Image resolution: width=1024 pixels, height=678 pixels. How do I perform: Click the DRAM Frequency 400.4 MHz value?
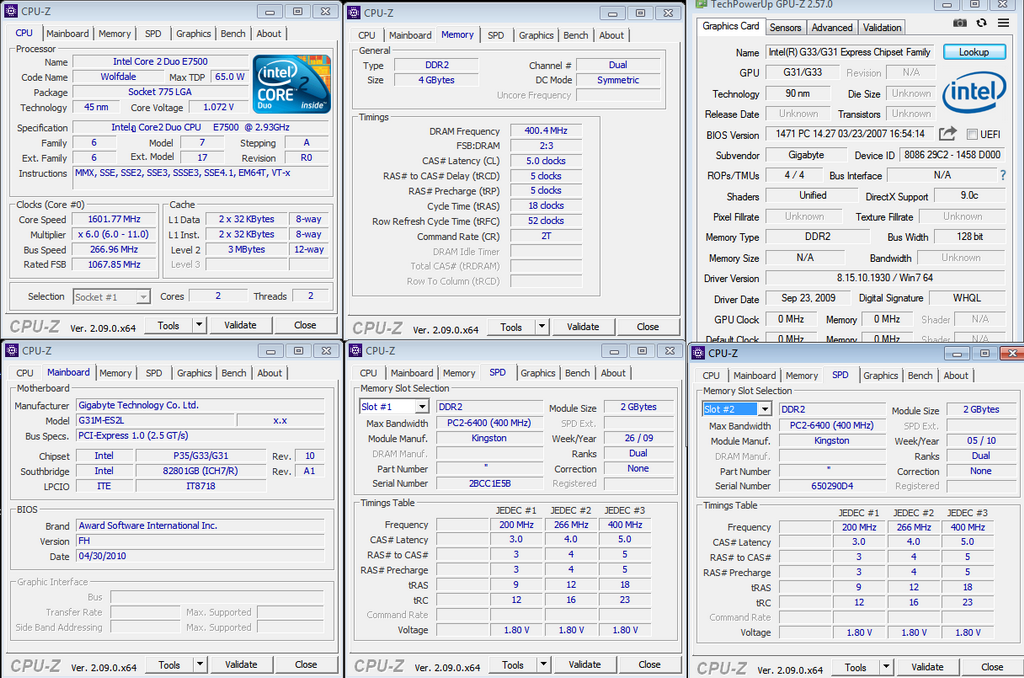(x=545, y=131)
